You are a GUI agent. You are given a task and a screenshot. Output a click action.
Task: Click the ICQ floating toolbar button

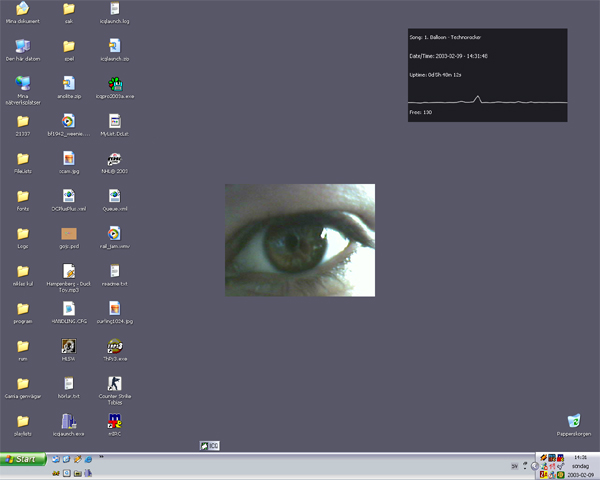point(210,446)
